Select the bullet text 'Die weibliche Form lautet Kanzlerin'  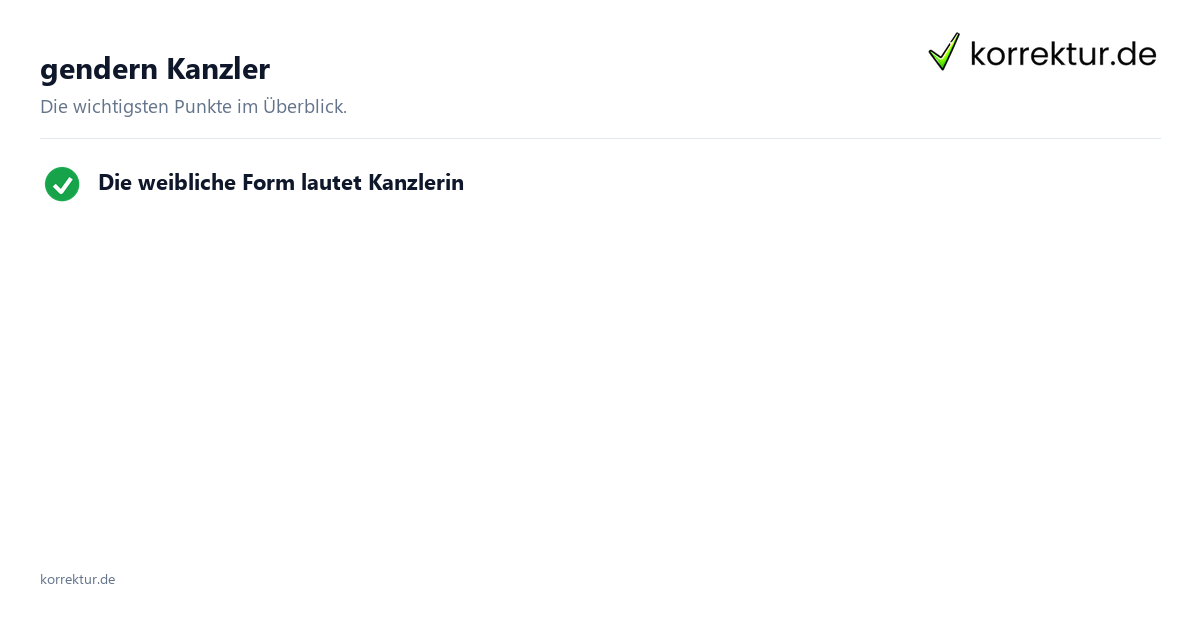pyautogui.click(x=281, y=183)
